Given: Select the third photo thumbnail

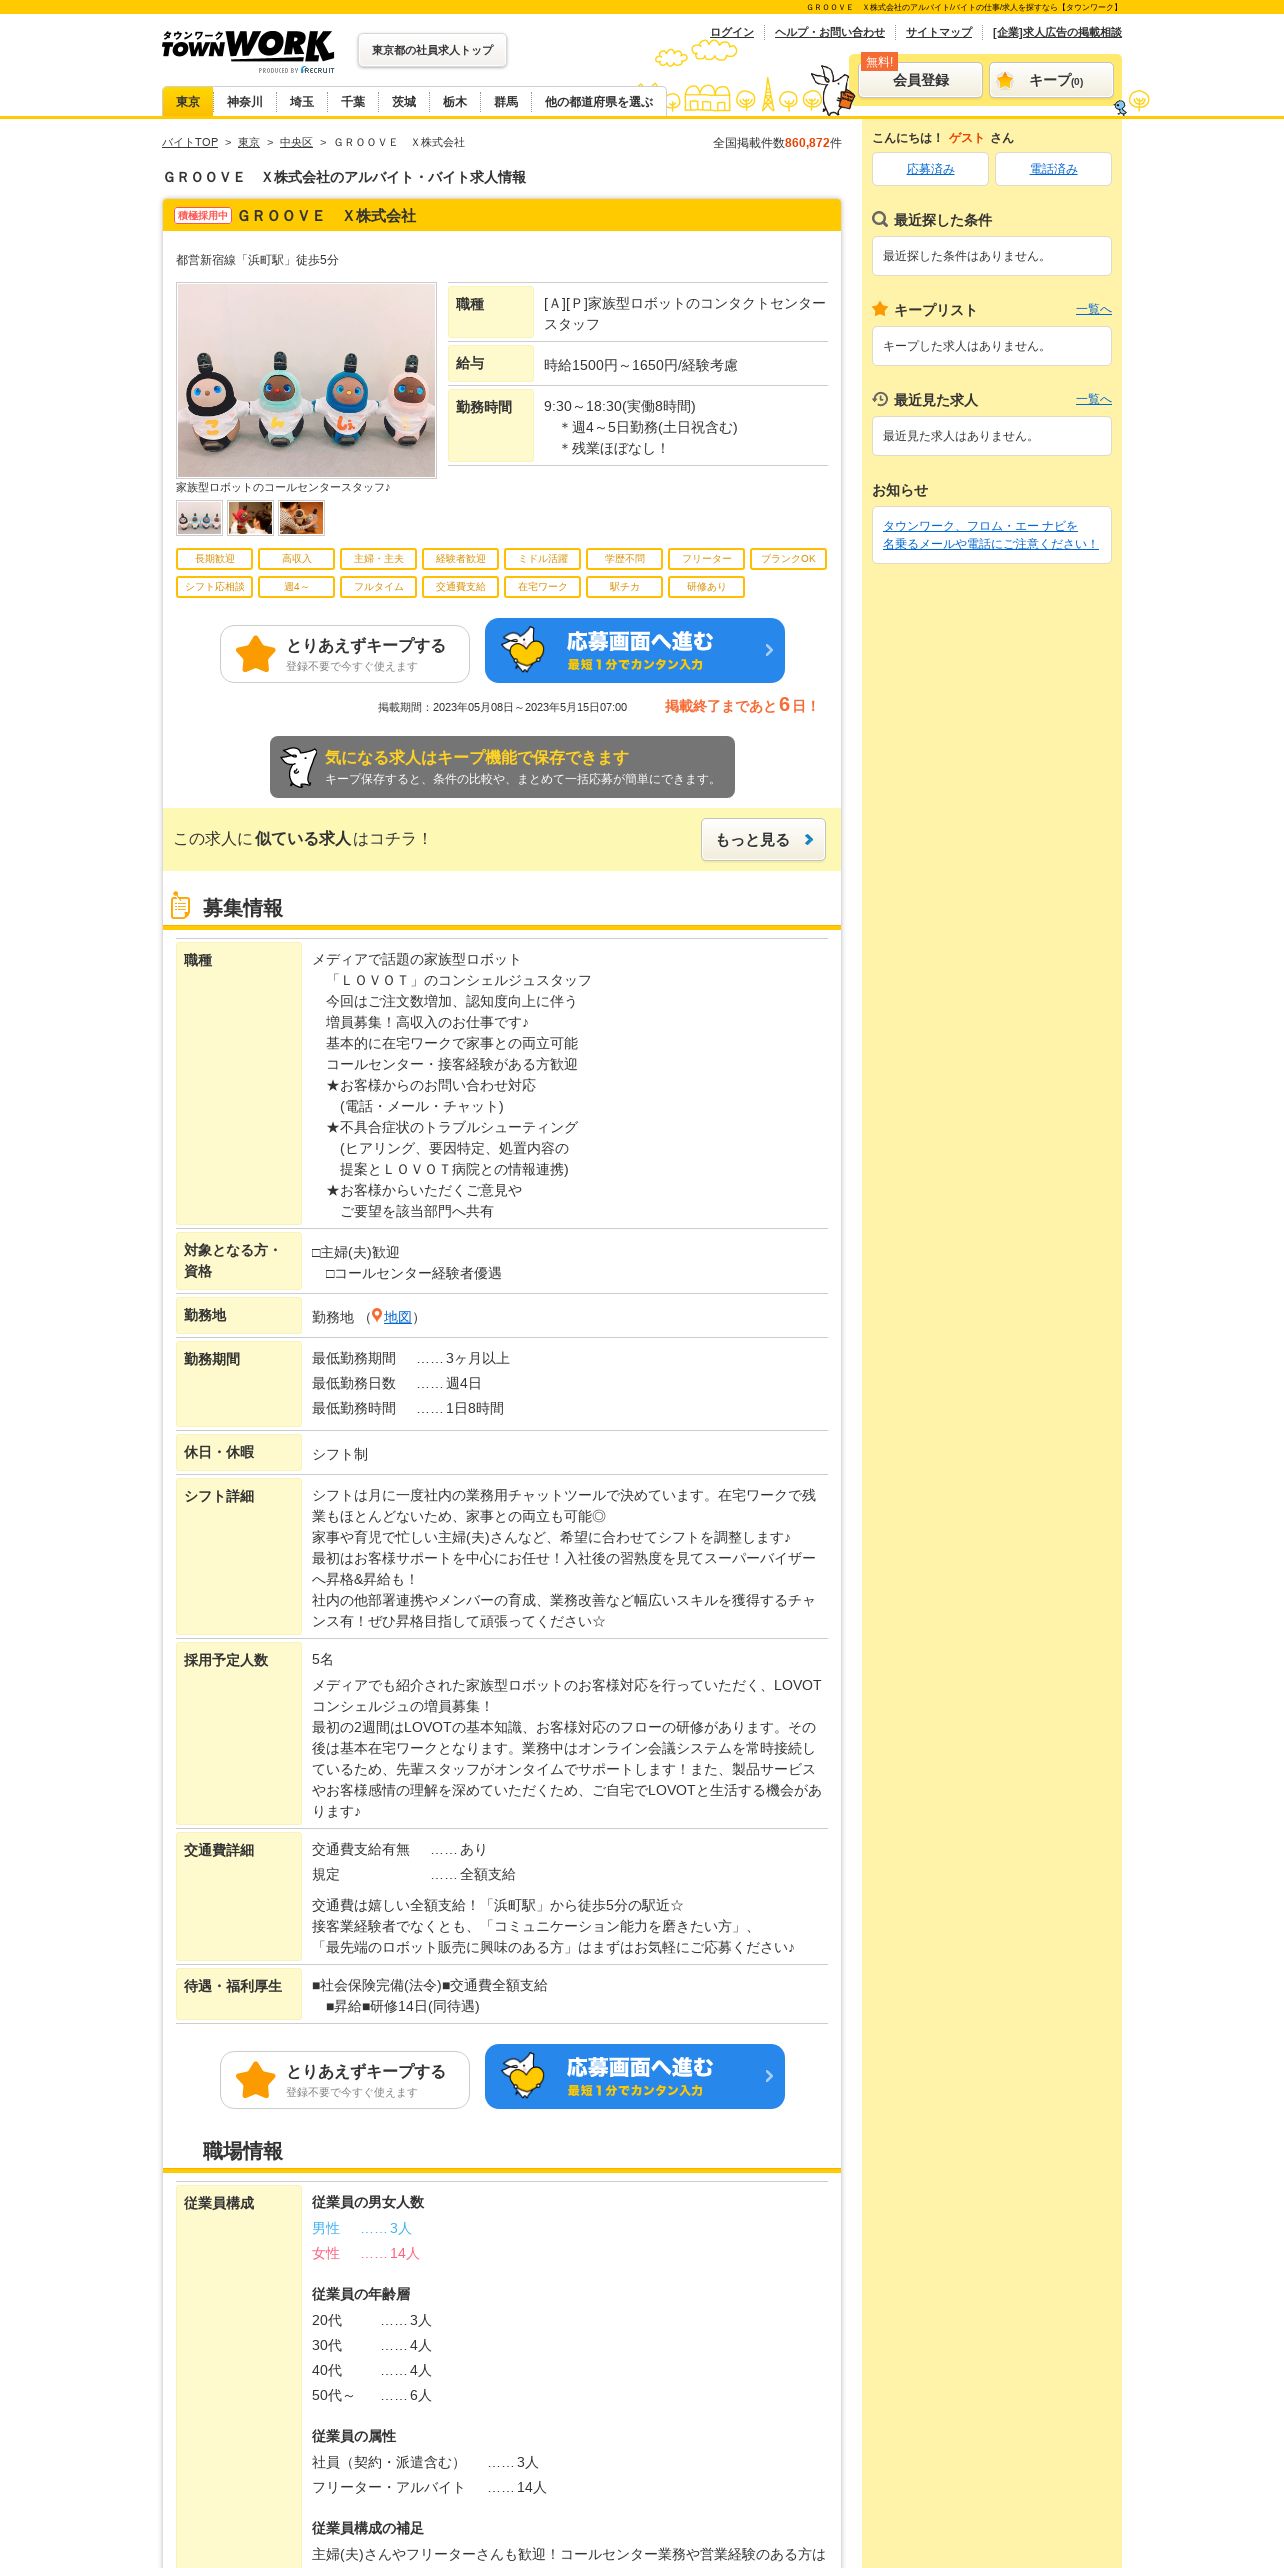Looking at the screenshot, I should coord(301,519).
